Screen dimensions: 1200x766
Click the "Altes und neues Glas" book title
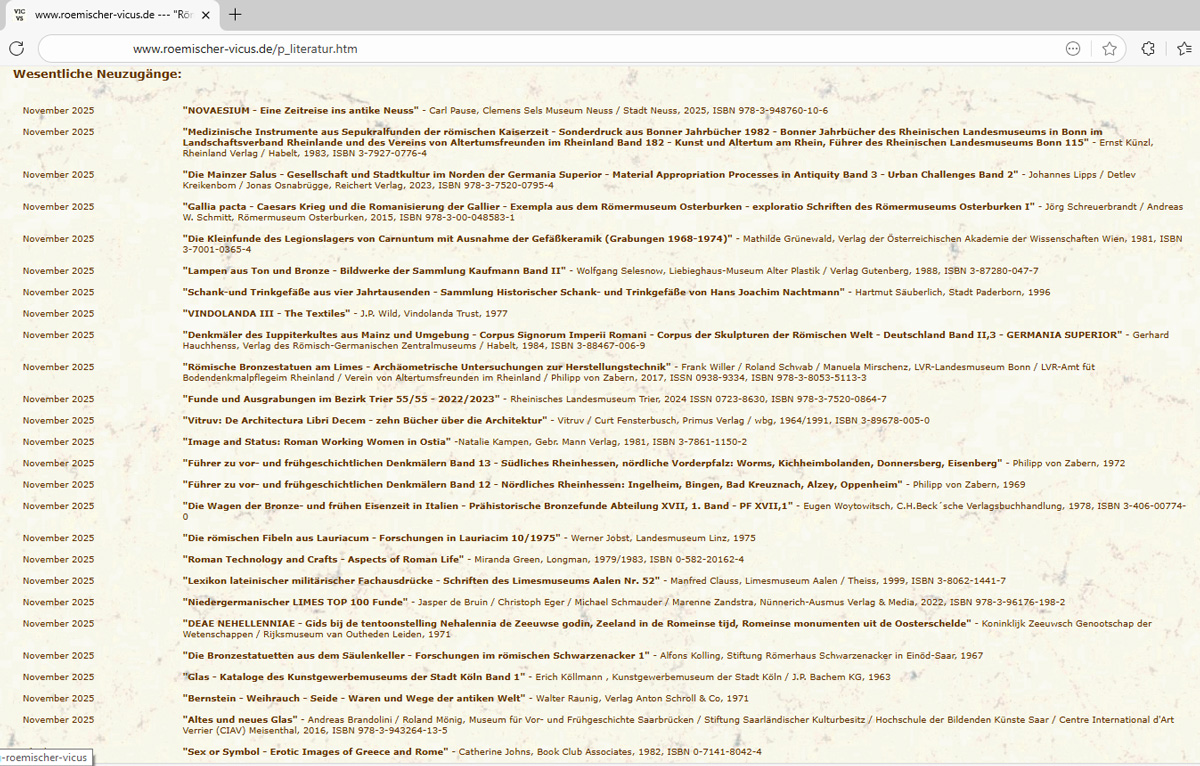[241, 719]
